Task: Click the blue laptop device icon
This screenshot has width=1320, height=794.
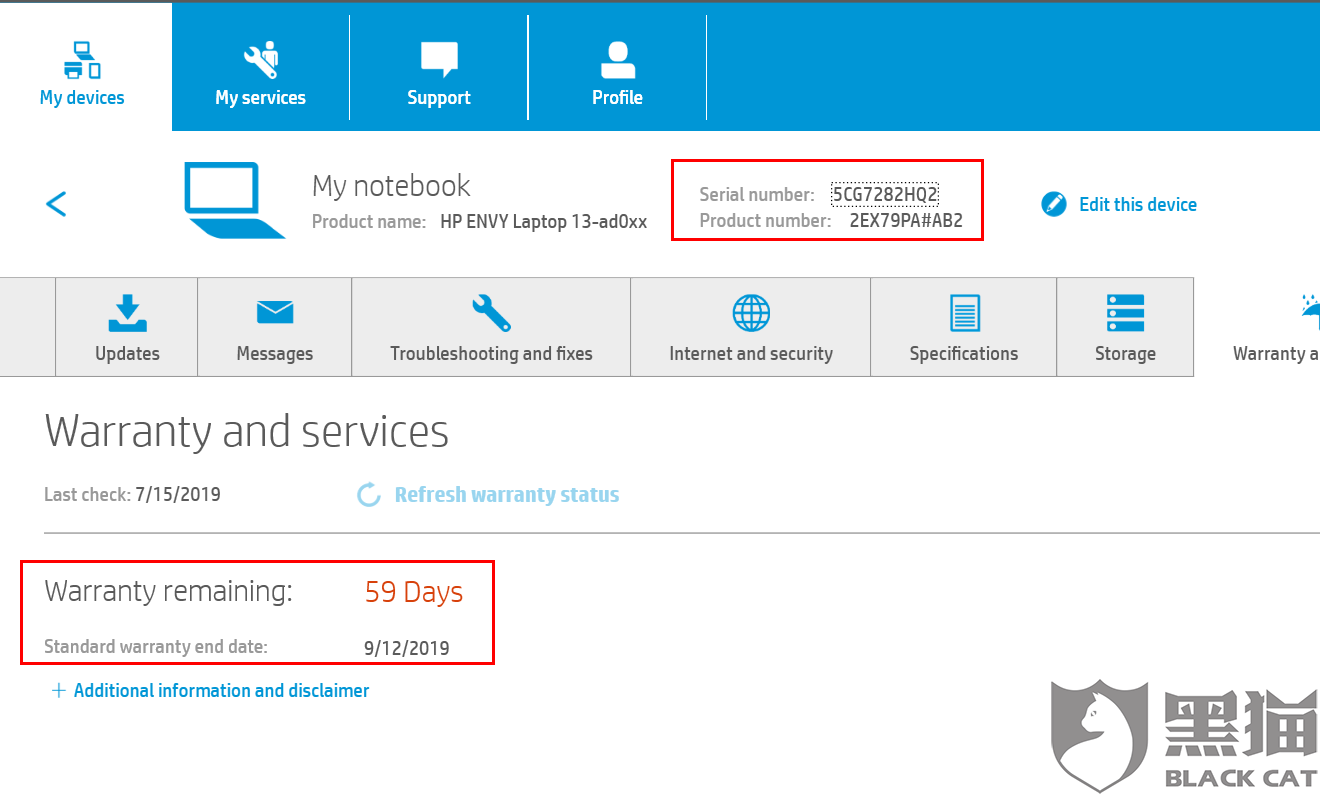Action: tap(235, 200)
